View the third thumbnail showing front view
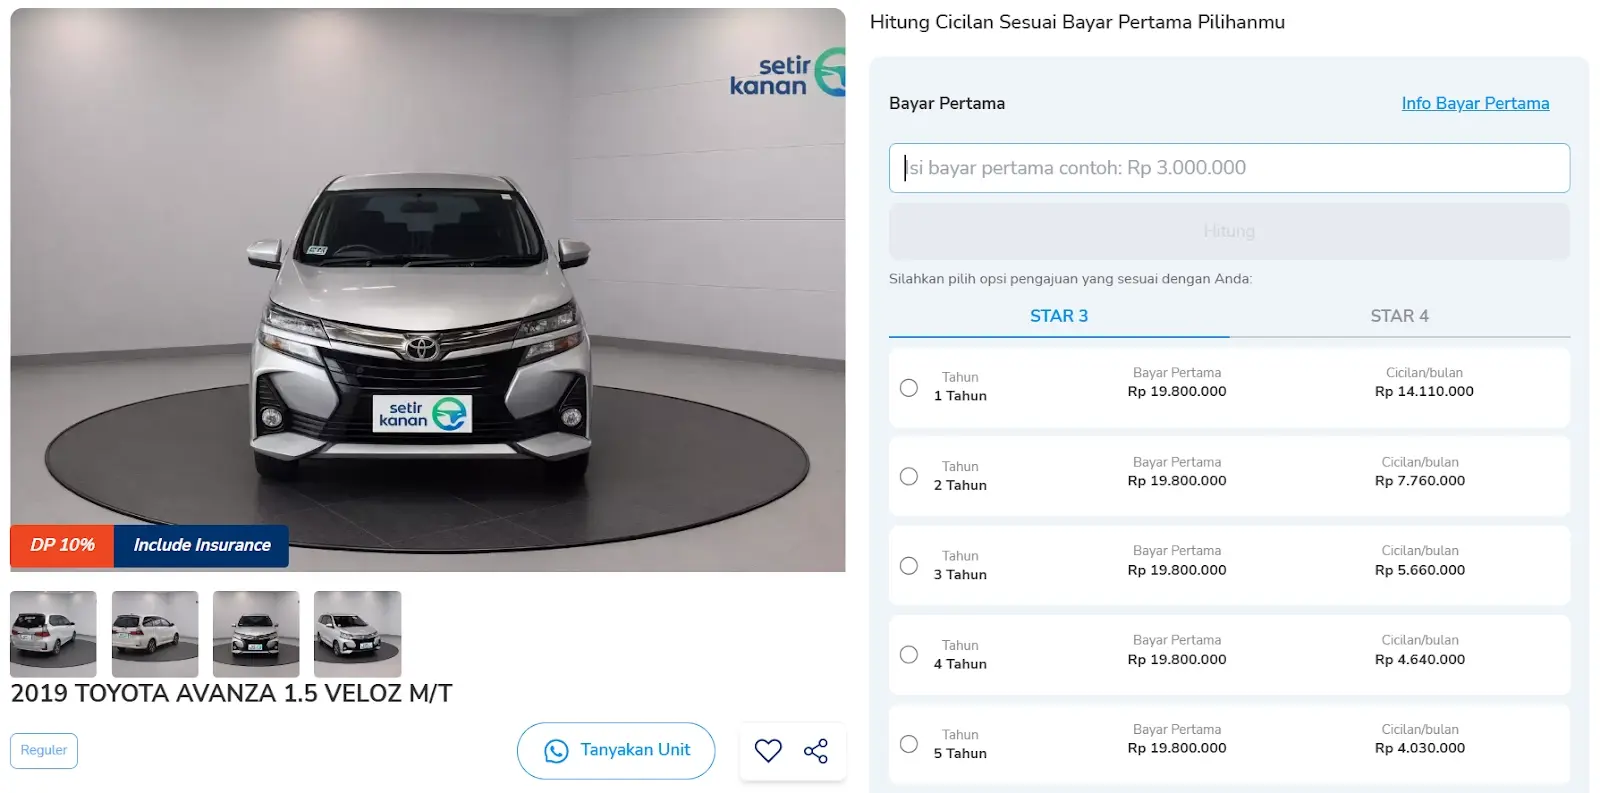1600x793 pixels. point(256,634)
